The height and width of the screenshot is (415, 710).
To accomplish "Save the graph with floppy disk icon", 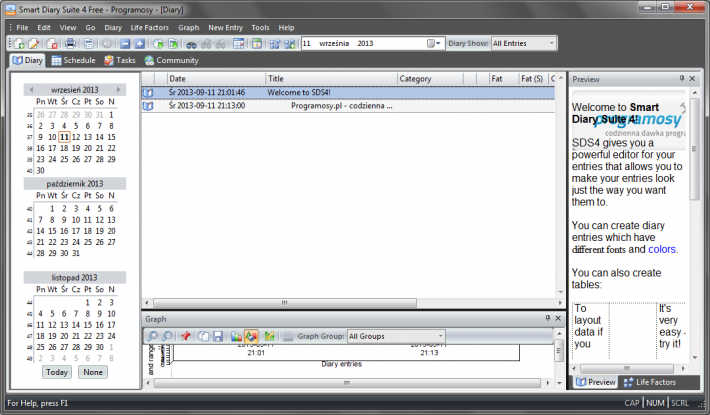I will [x=218, y=336].
